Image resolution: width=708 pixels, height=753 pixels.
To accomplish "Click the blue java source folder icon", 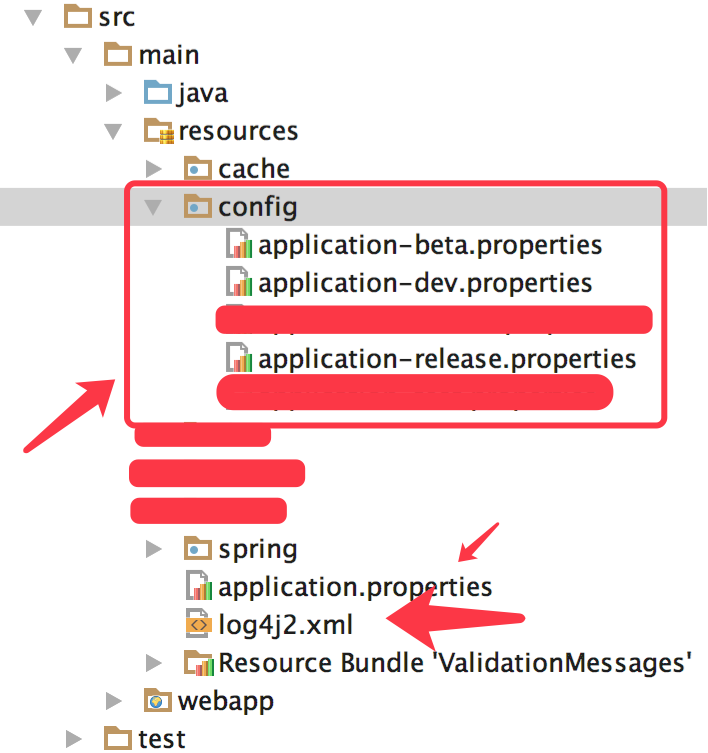I will (x=158, y=92).
